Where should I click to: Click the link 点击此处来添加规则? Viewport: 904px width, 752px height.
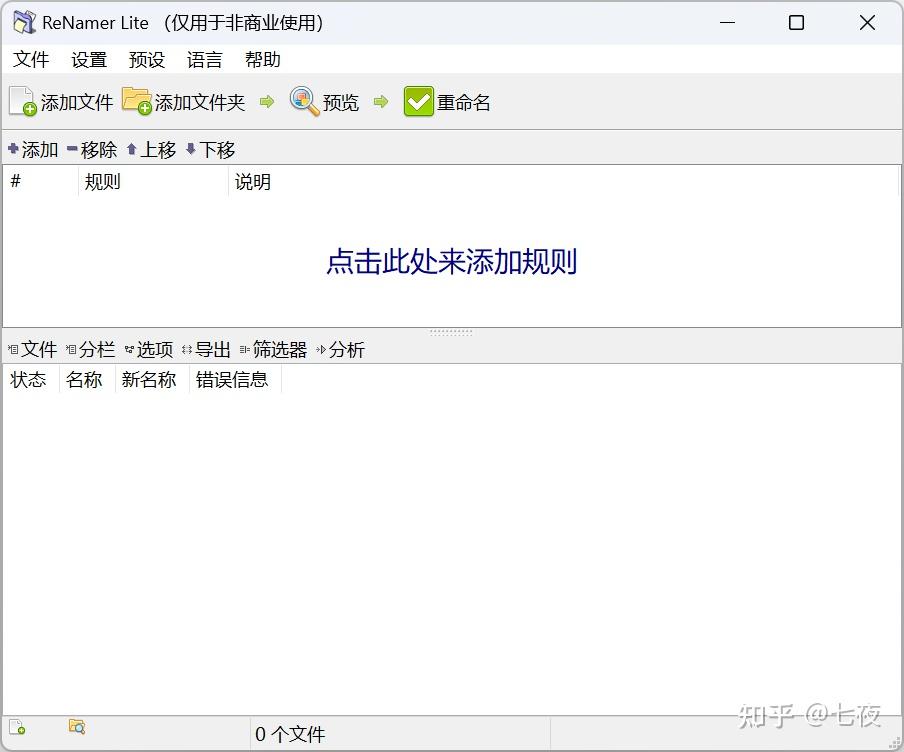coord(451,261)
